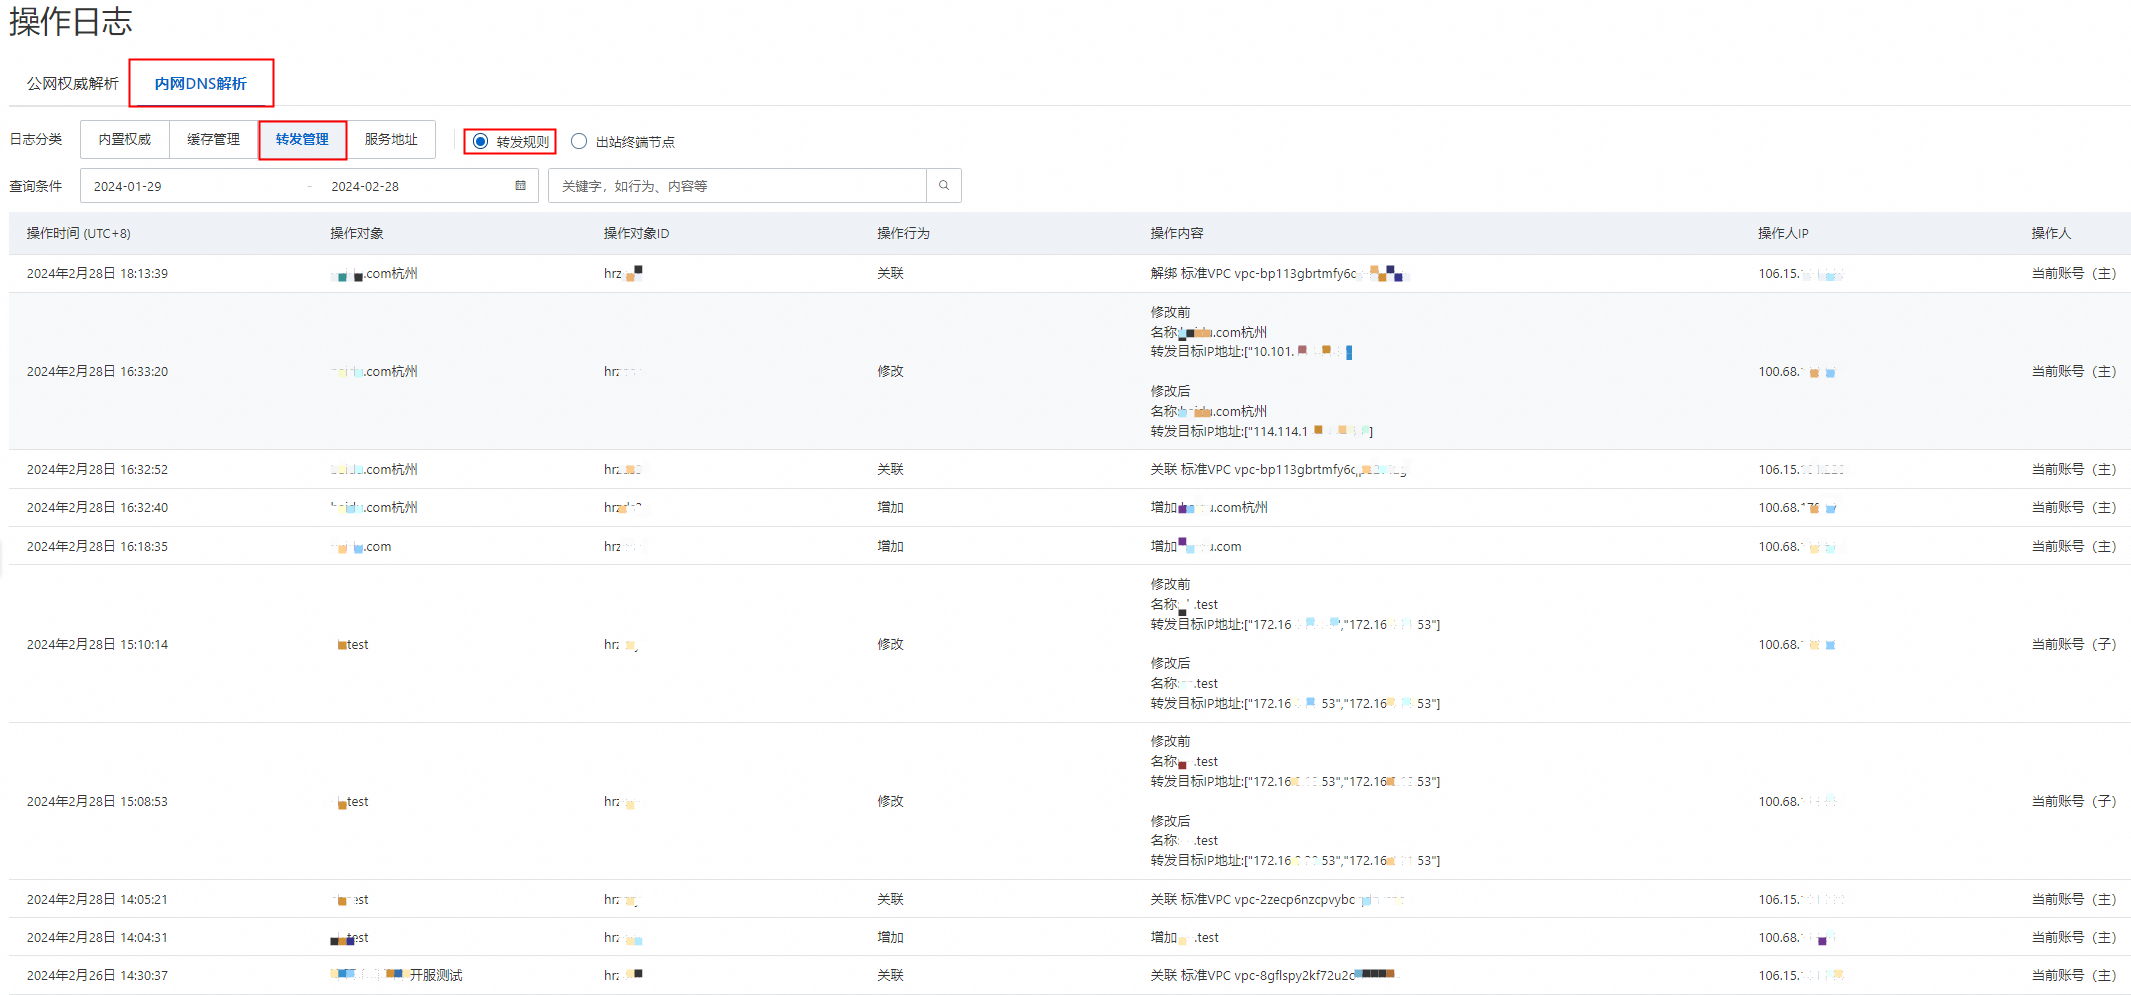Click 解绑 标准VPC content in the 18:13:39 row
This screenshot has height=995, width=2131.
(1279, 274)
